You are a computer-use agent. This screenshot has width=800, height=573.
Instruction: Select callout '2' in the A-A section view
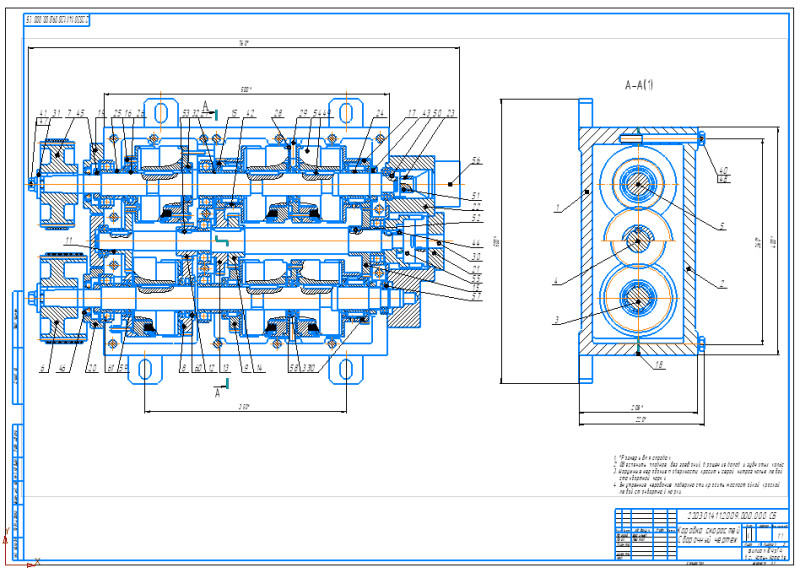point(722,284)
